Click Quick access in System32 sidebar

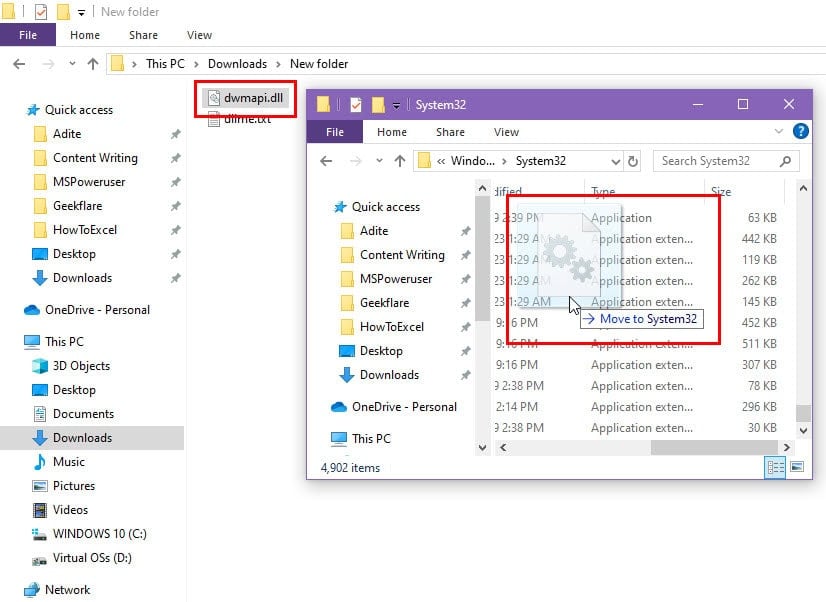[x=386, y=206]
